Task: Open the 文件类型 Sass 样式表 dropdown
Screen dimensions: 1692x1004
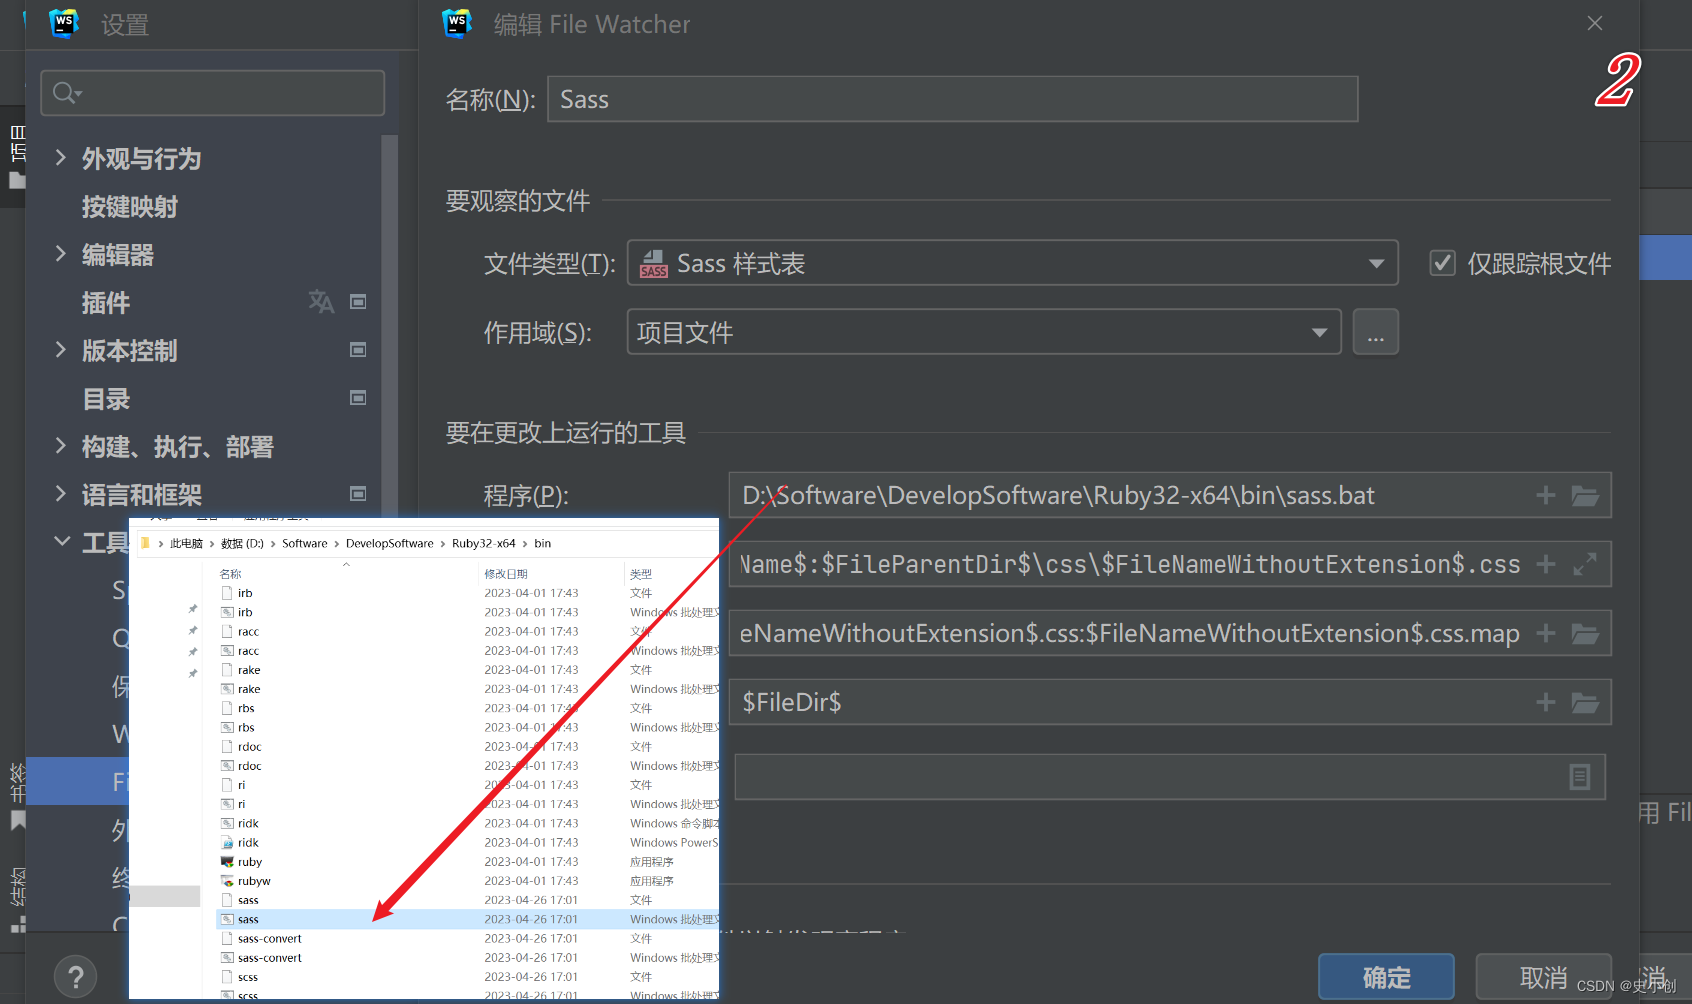Action: point(1012,263)
